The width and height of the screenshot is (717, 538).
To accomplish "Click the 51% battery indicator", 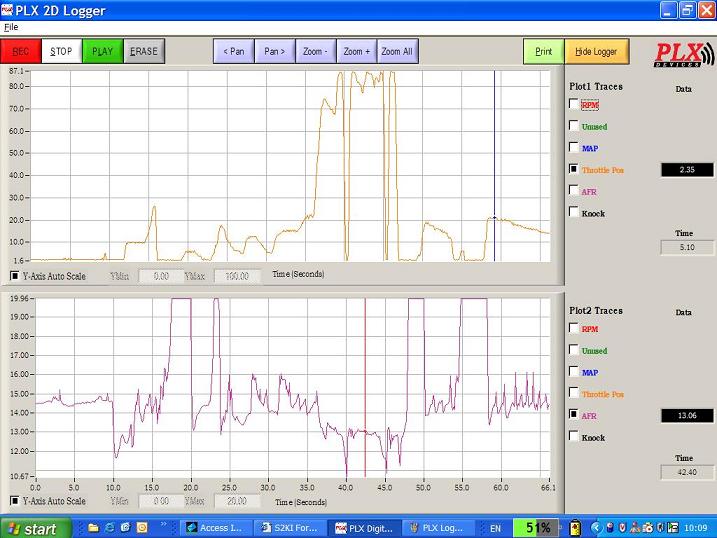I will coord(535,528).
